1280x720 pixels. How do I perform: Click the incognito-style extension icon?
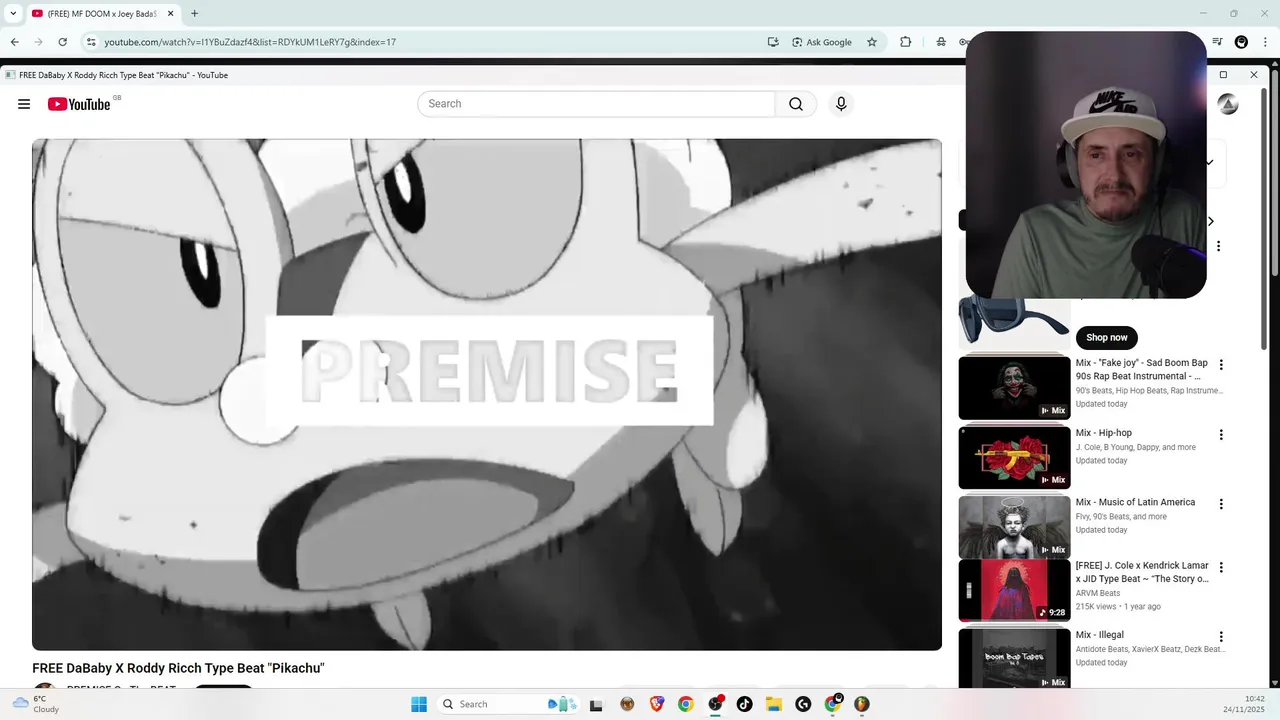coord(941,42)
